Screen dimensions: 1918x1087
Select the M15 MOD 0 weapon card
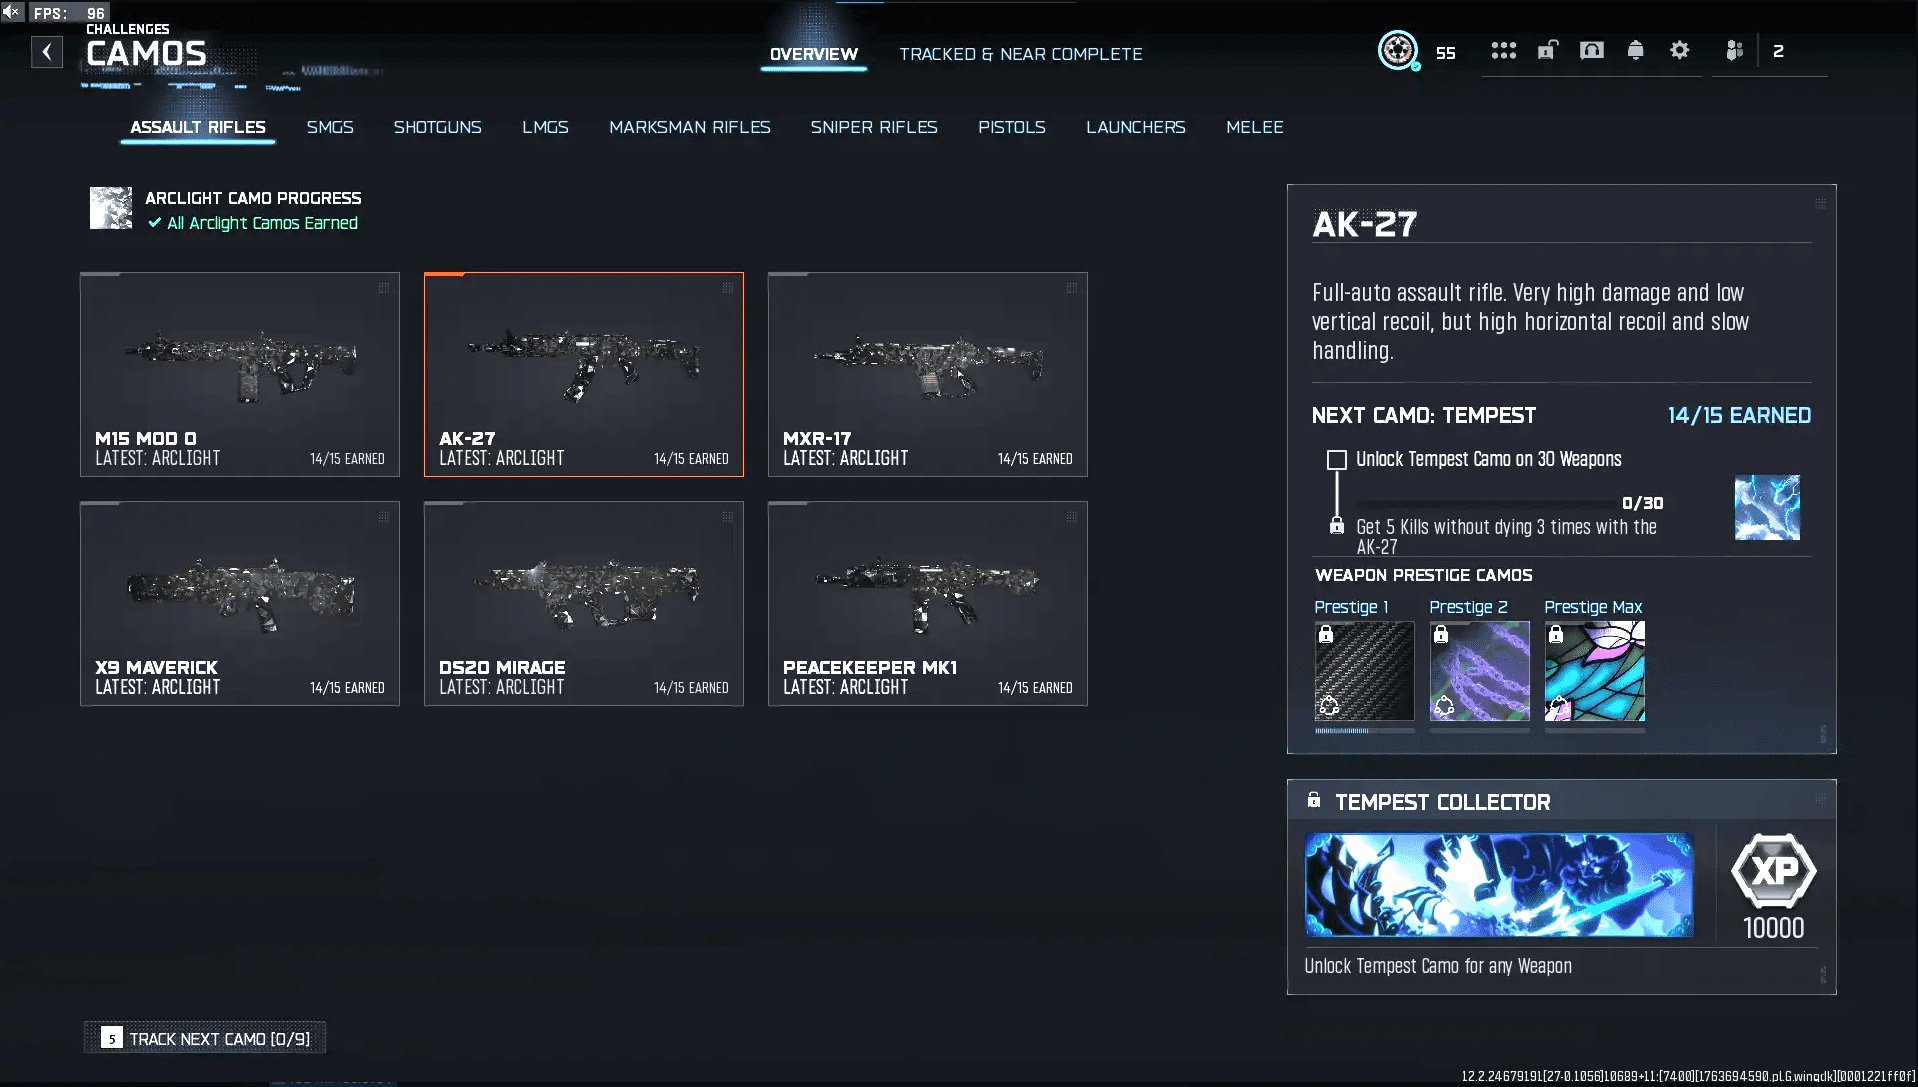click(240, 374)
